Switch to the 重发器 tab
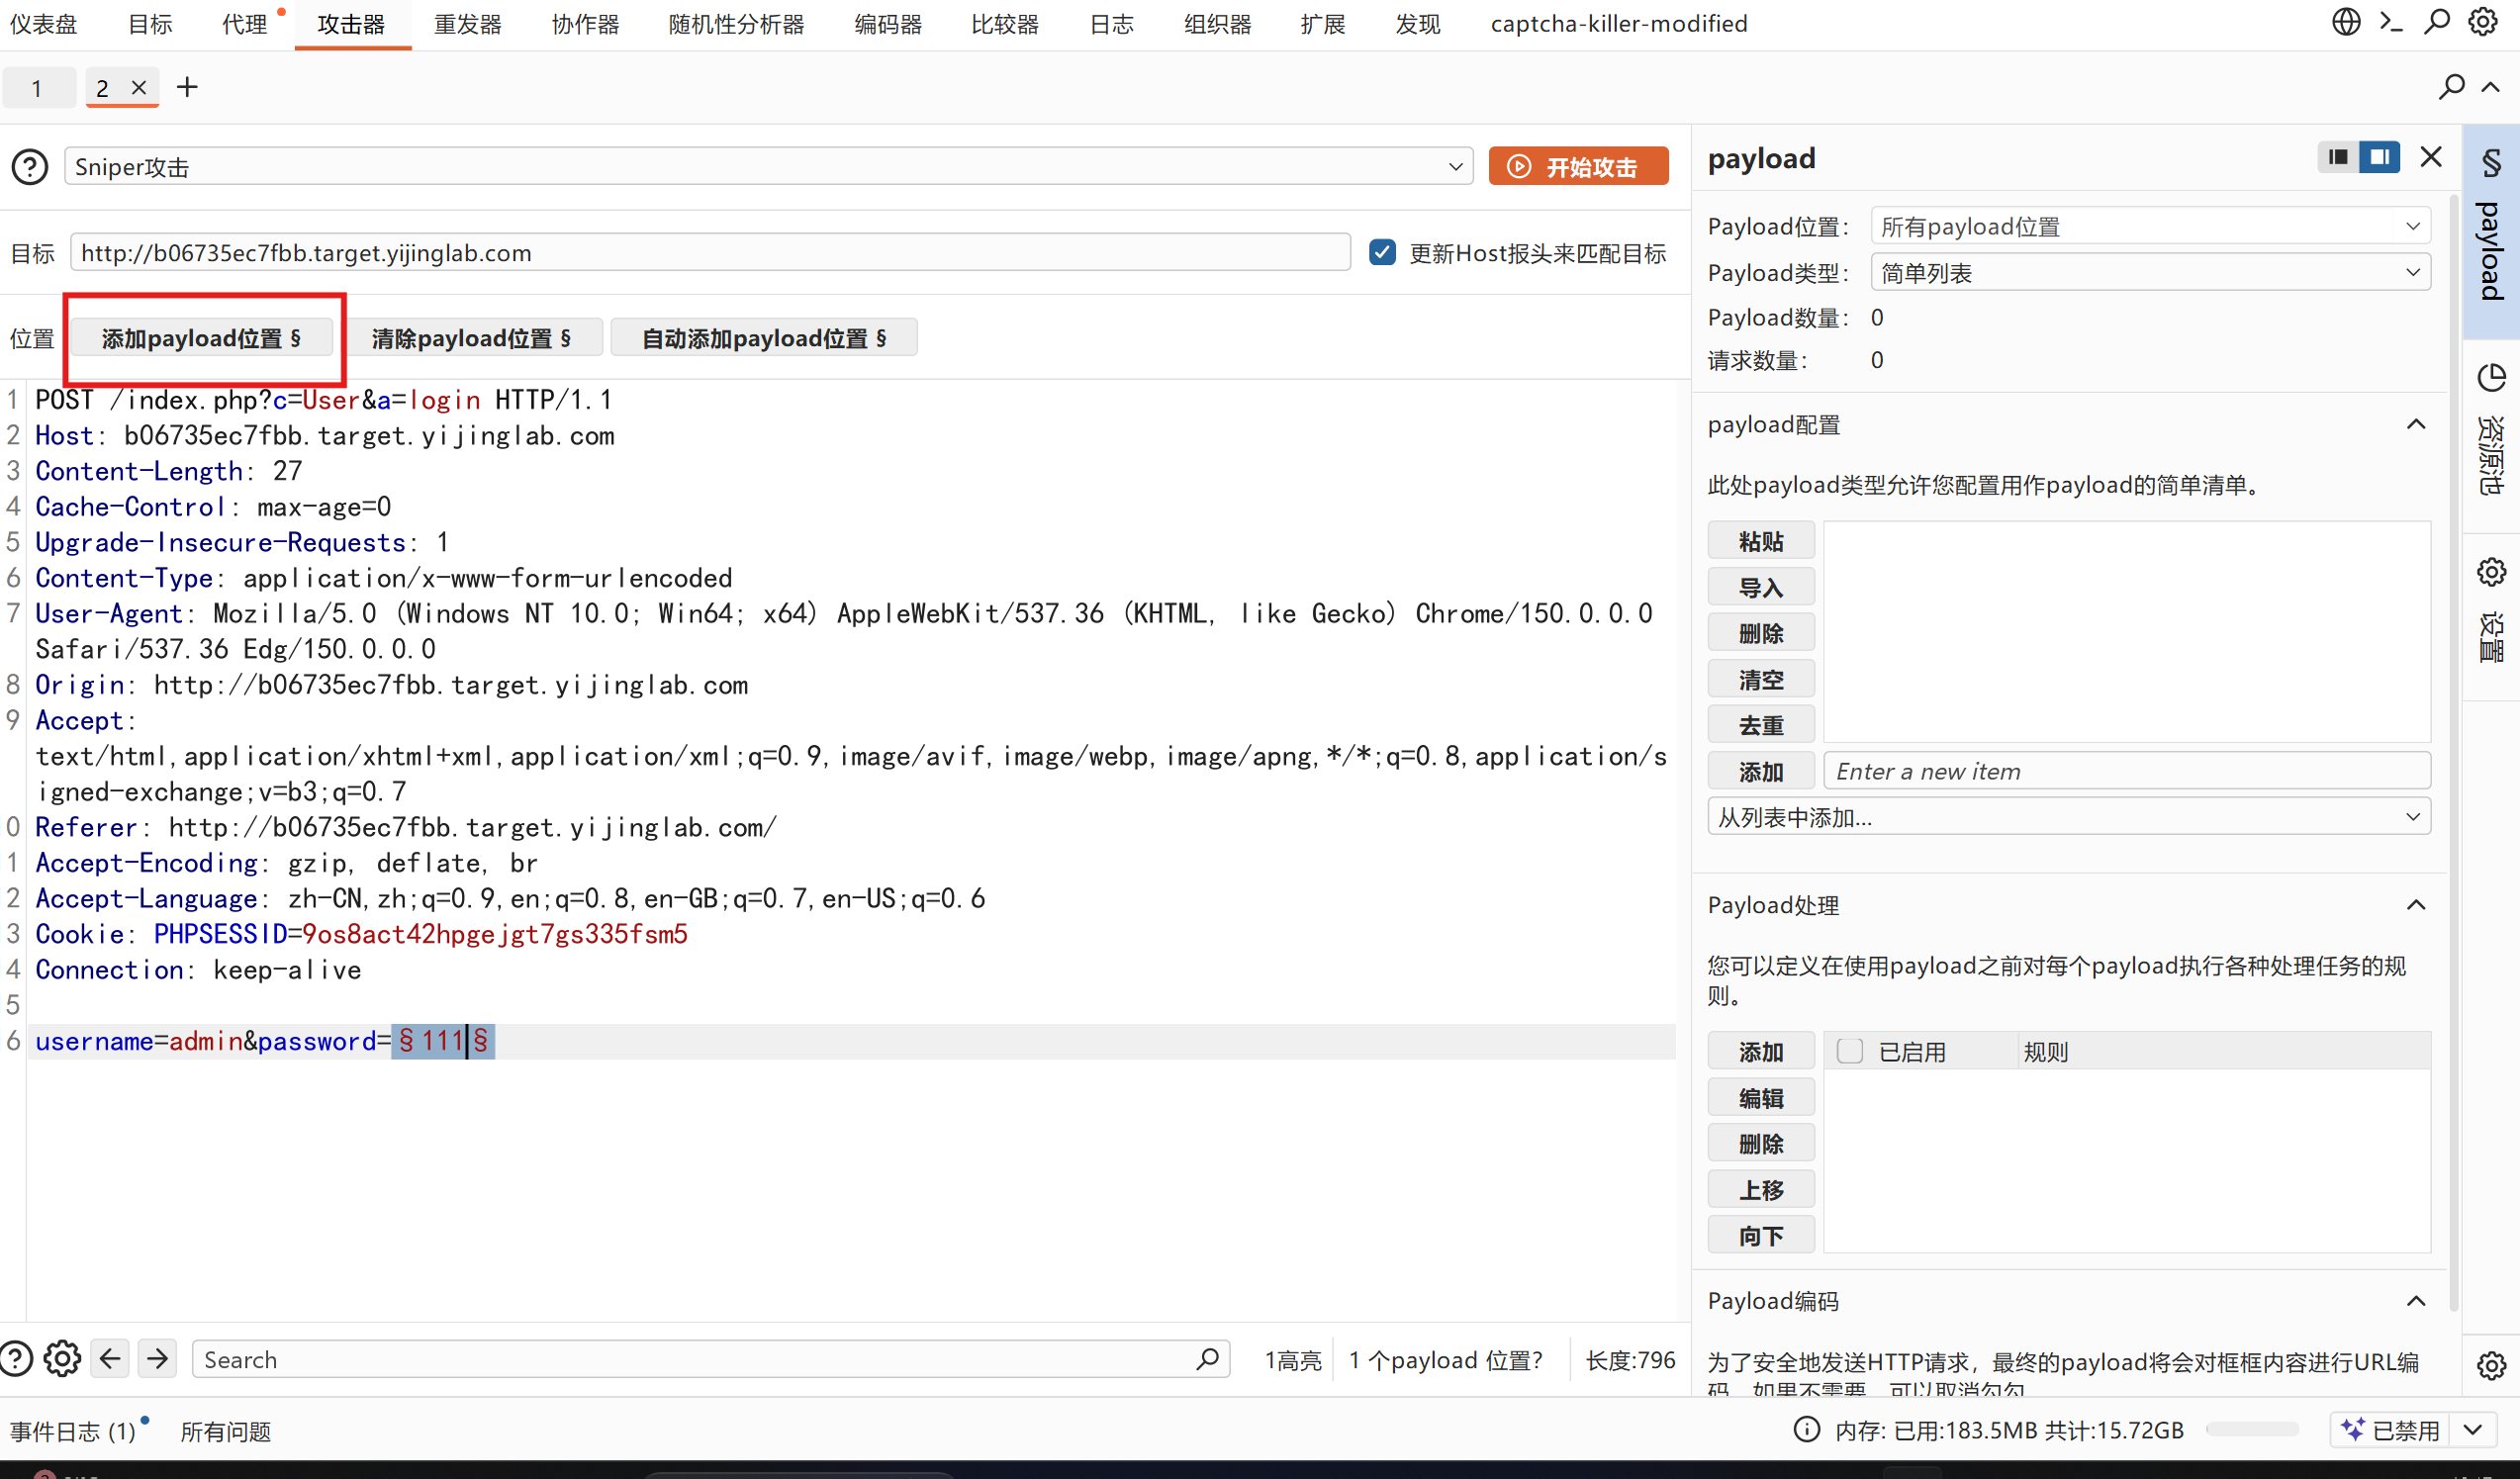 tap(467, 24)
